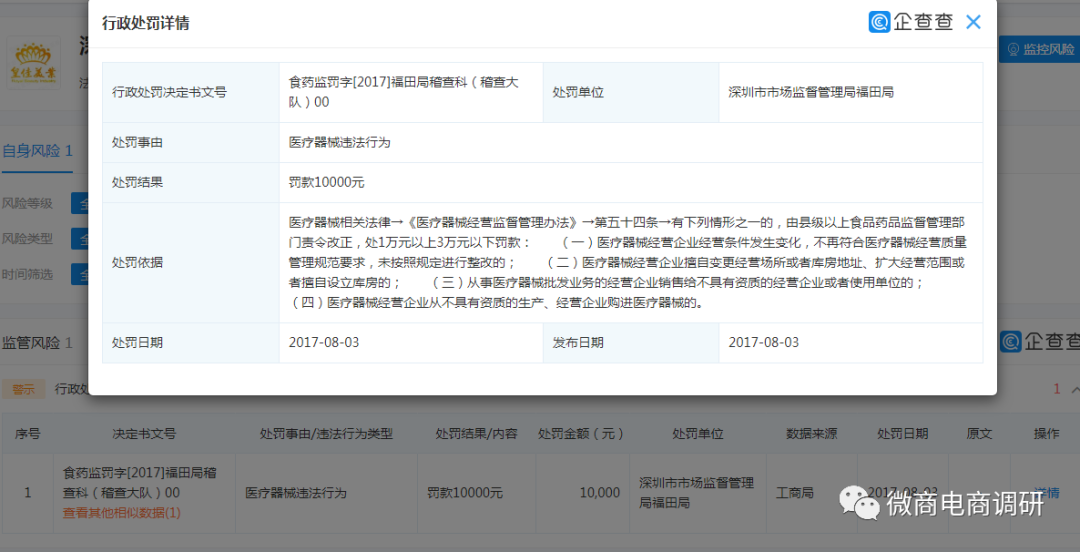The height and width of the screenshot is (552, 1080).
Task: Click 深圳市市场监督管理局福田局 in the dialog
Action: click(810, 92)
